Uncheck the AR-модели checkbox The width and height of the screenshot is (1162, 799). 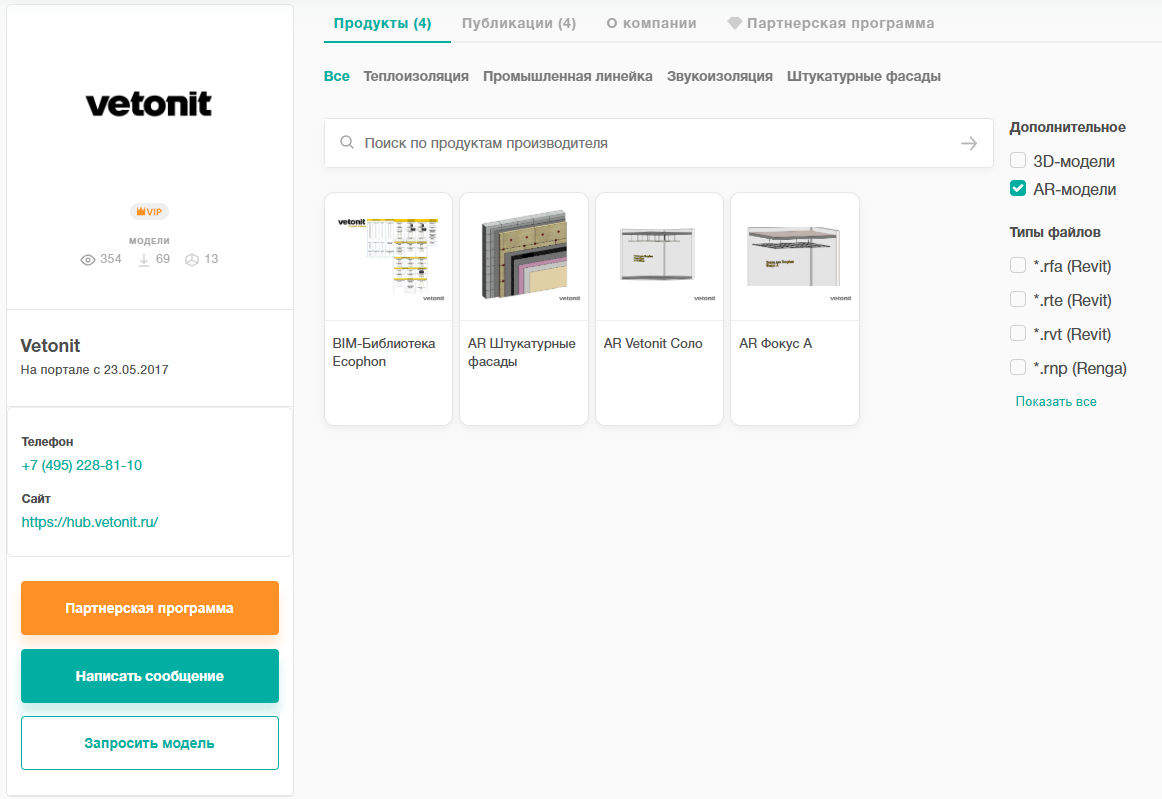point(1017,188)
